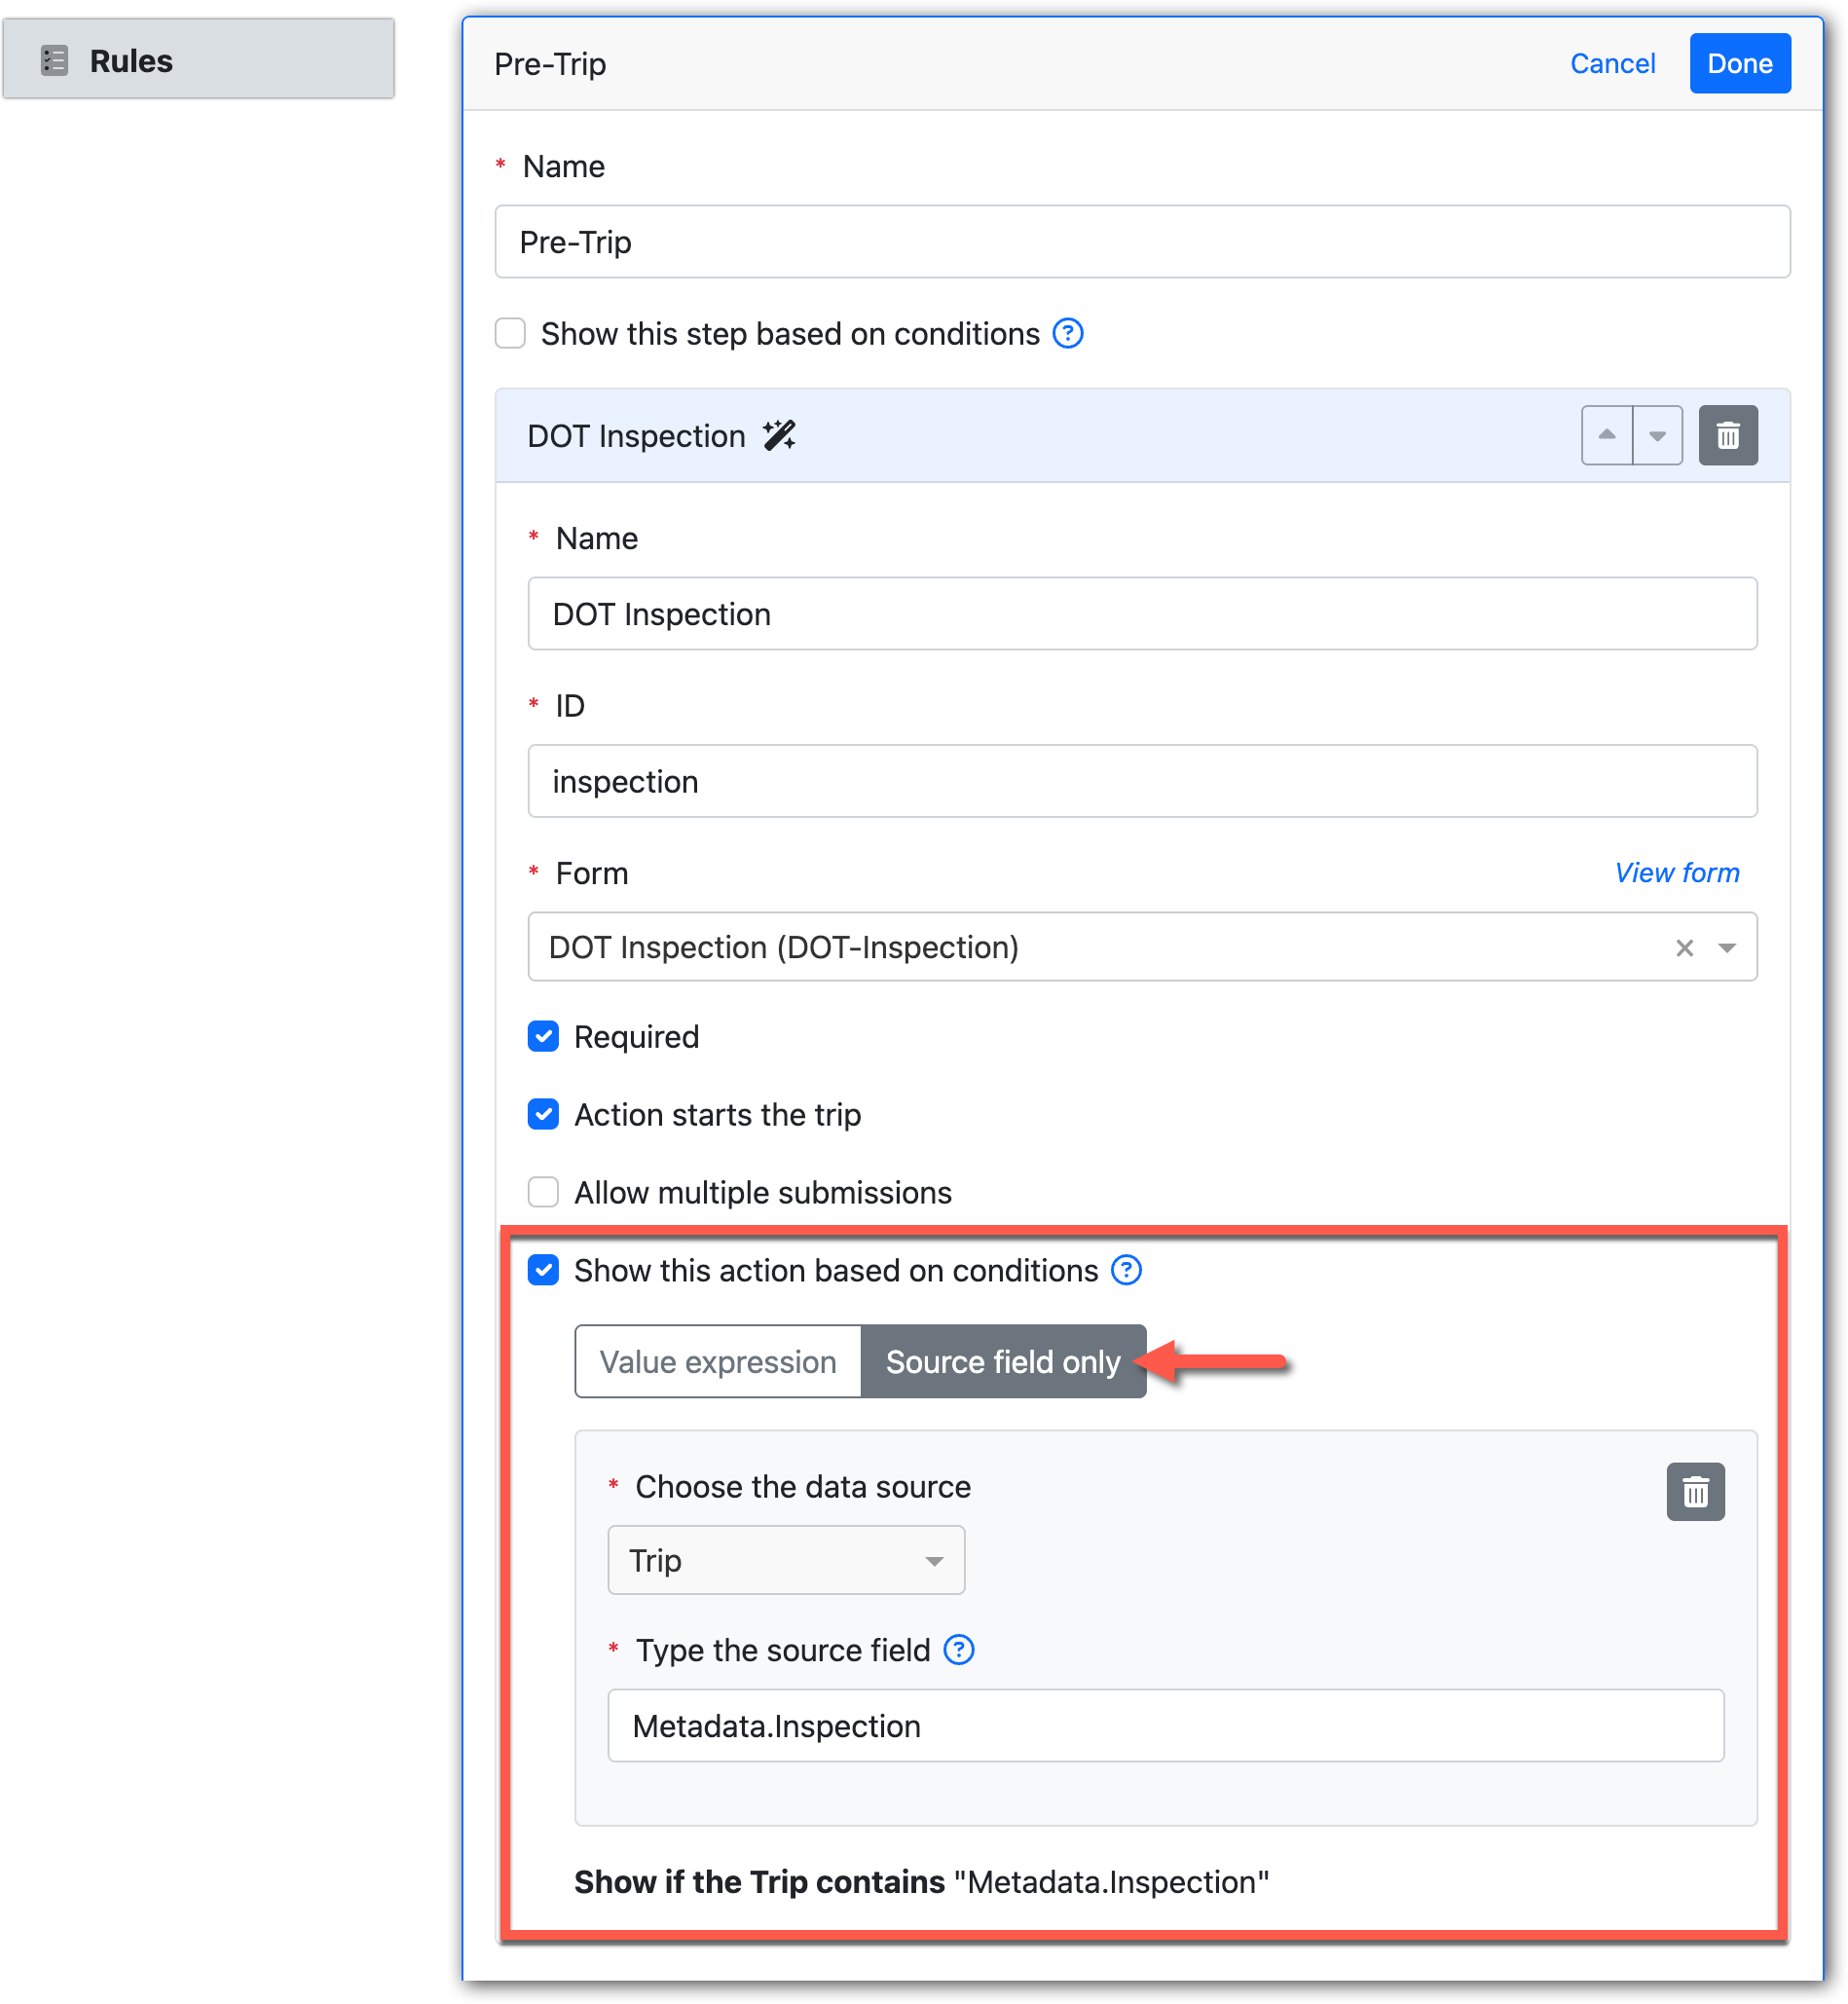This screenshot has width=1848, height=2004.
Task: Click help icon beside Type the source field
Action: point(958,1650)
